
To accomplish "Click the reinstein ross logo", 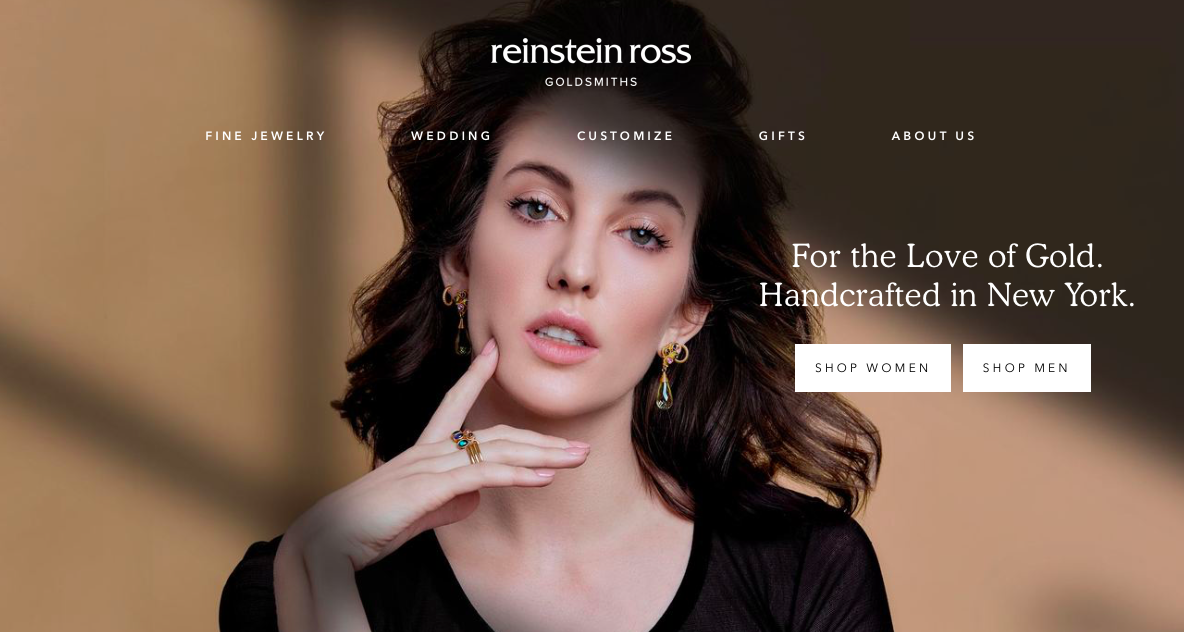I will tap(590, 52).
